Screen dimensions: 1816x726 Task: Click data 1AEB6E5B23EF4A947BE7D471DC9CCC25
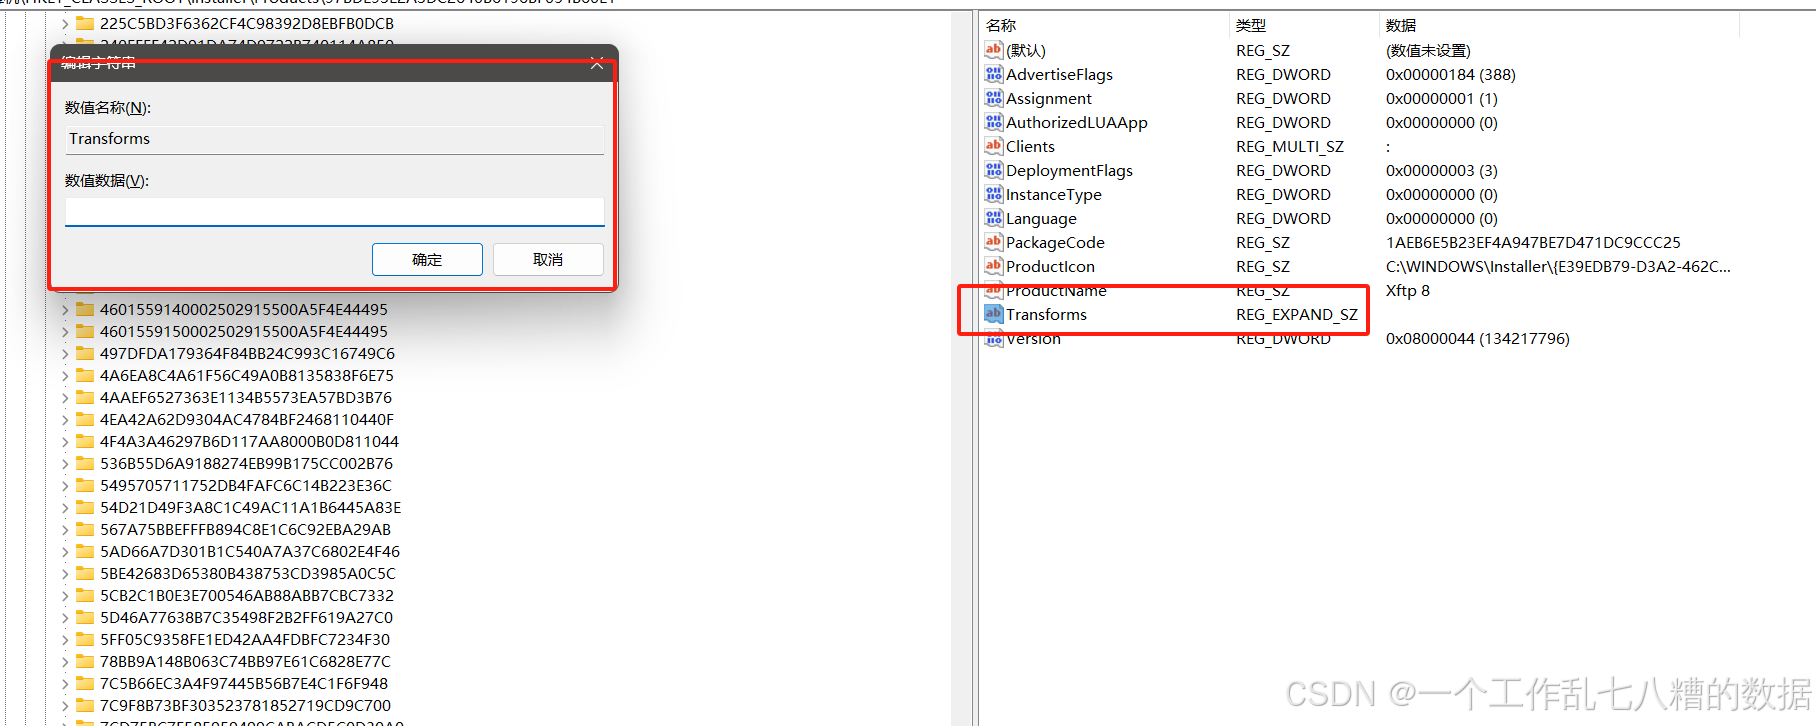[x=1533, y=242]
